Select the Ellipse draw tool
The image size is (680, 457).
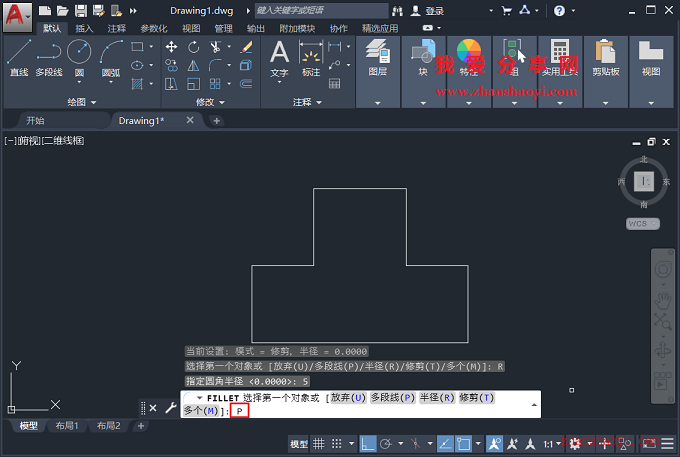[137, 65]
